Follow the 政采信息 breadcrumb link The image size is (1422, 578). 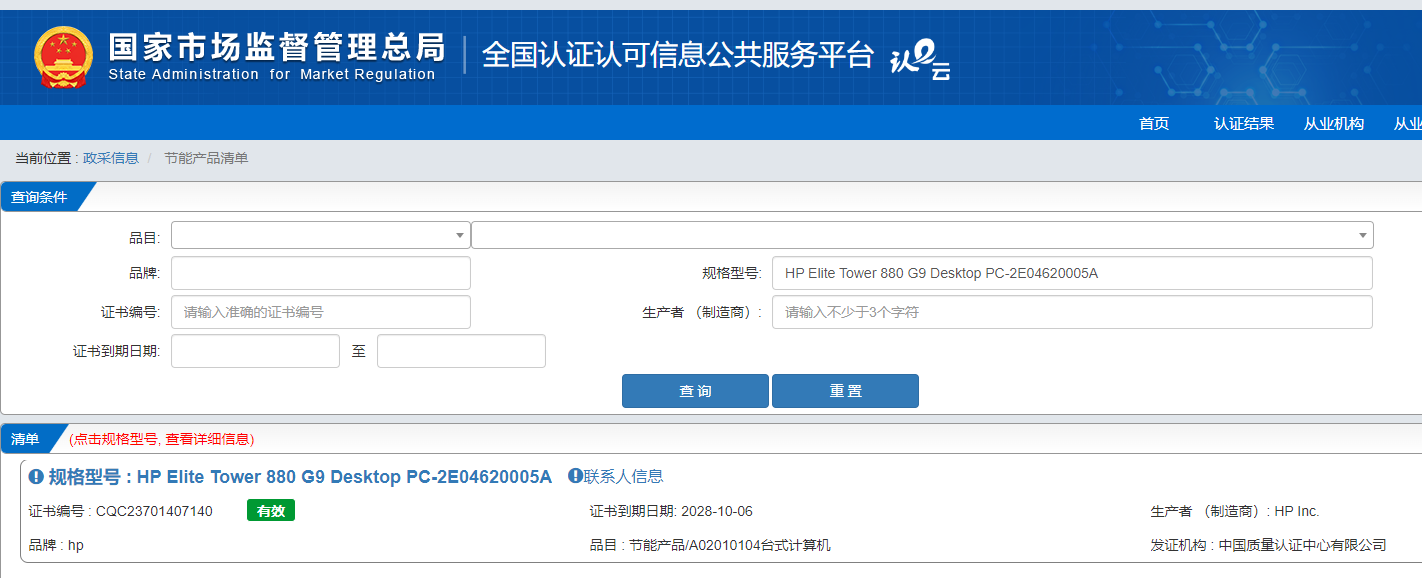111,158
